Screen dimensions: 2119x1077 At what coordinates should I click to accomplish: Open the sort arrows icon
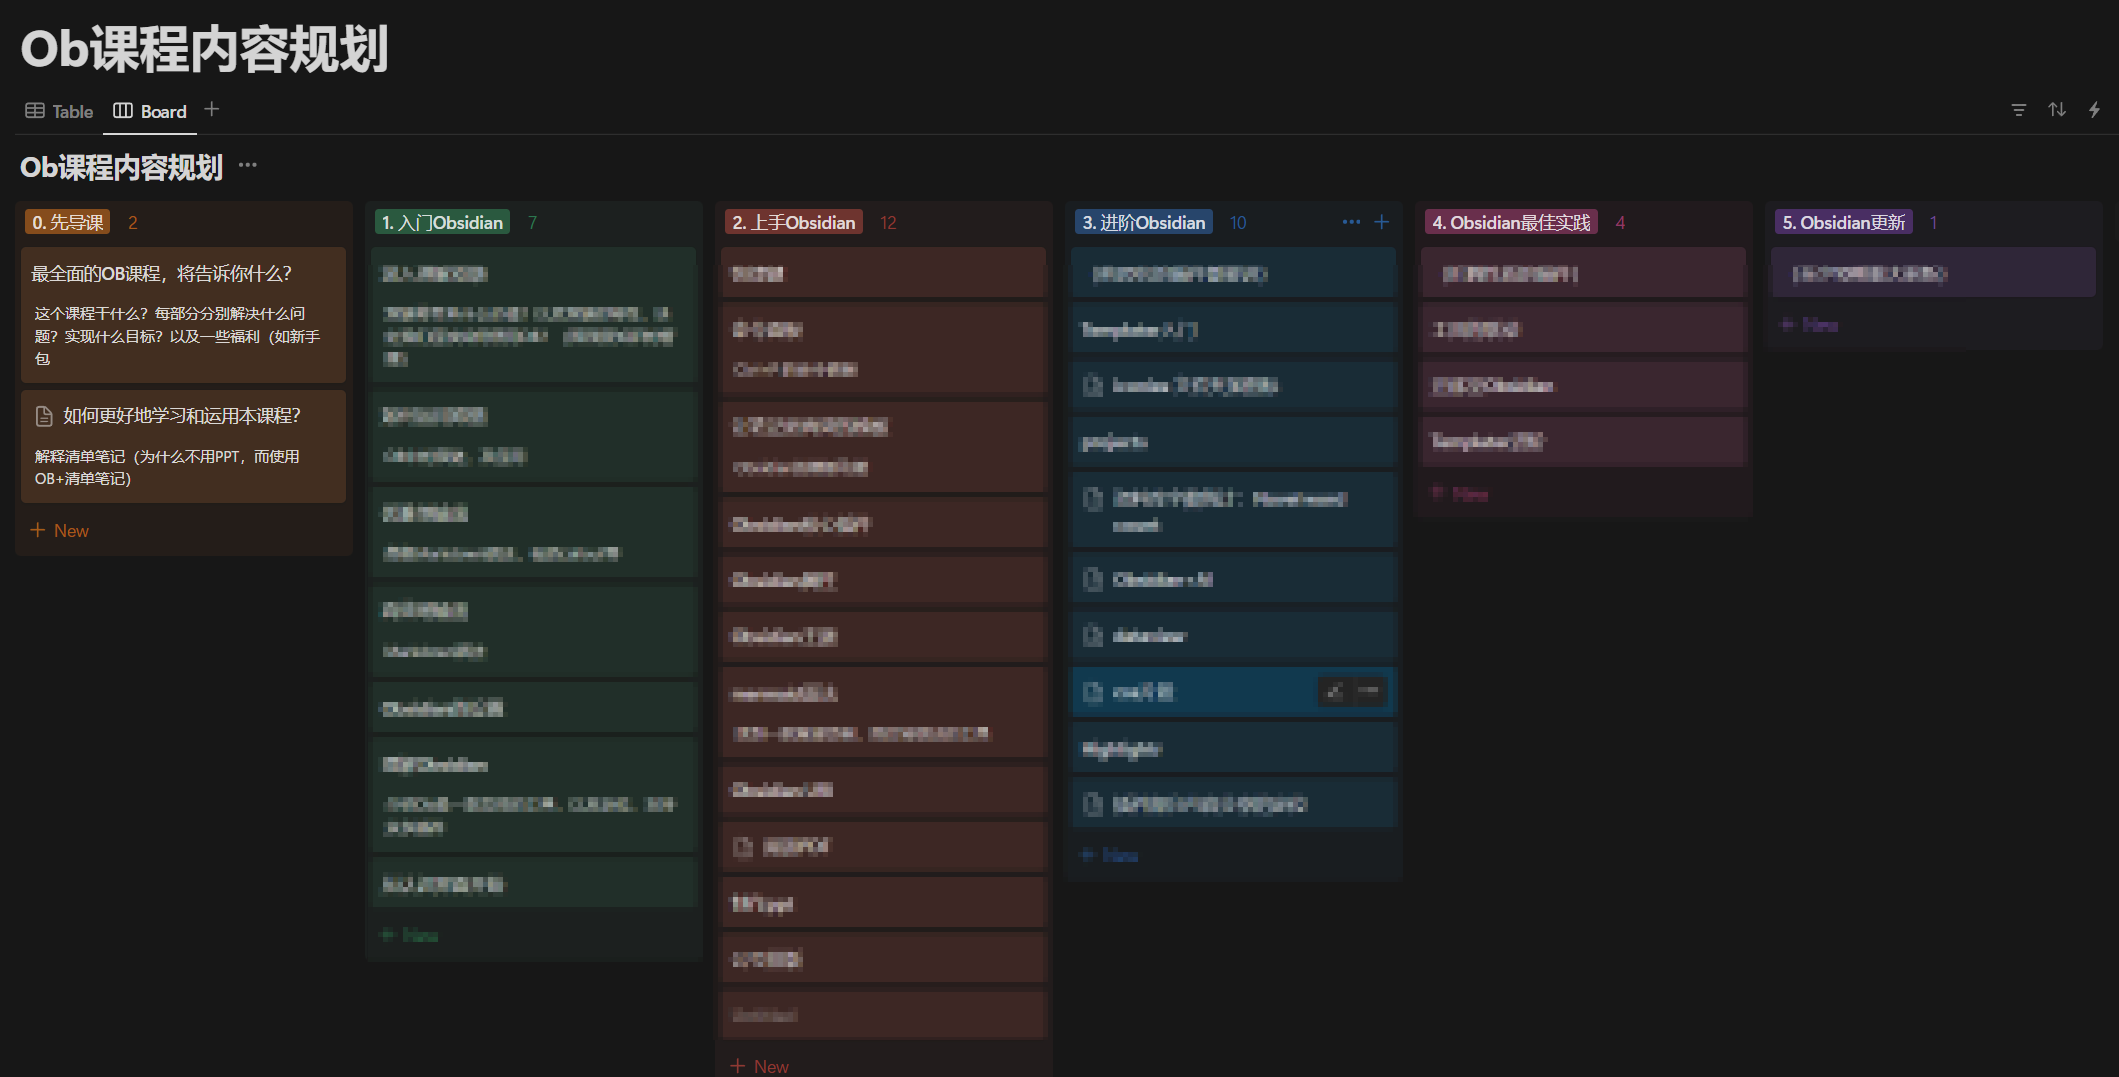point(2056,110)
